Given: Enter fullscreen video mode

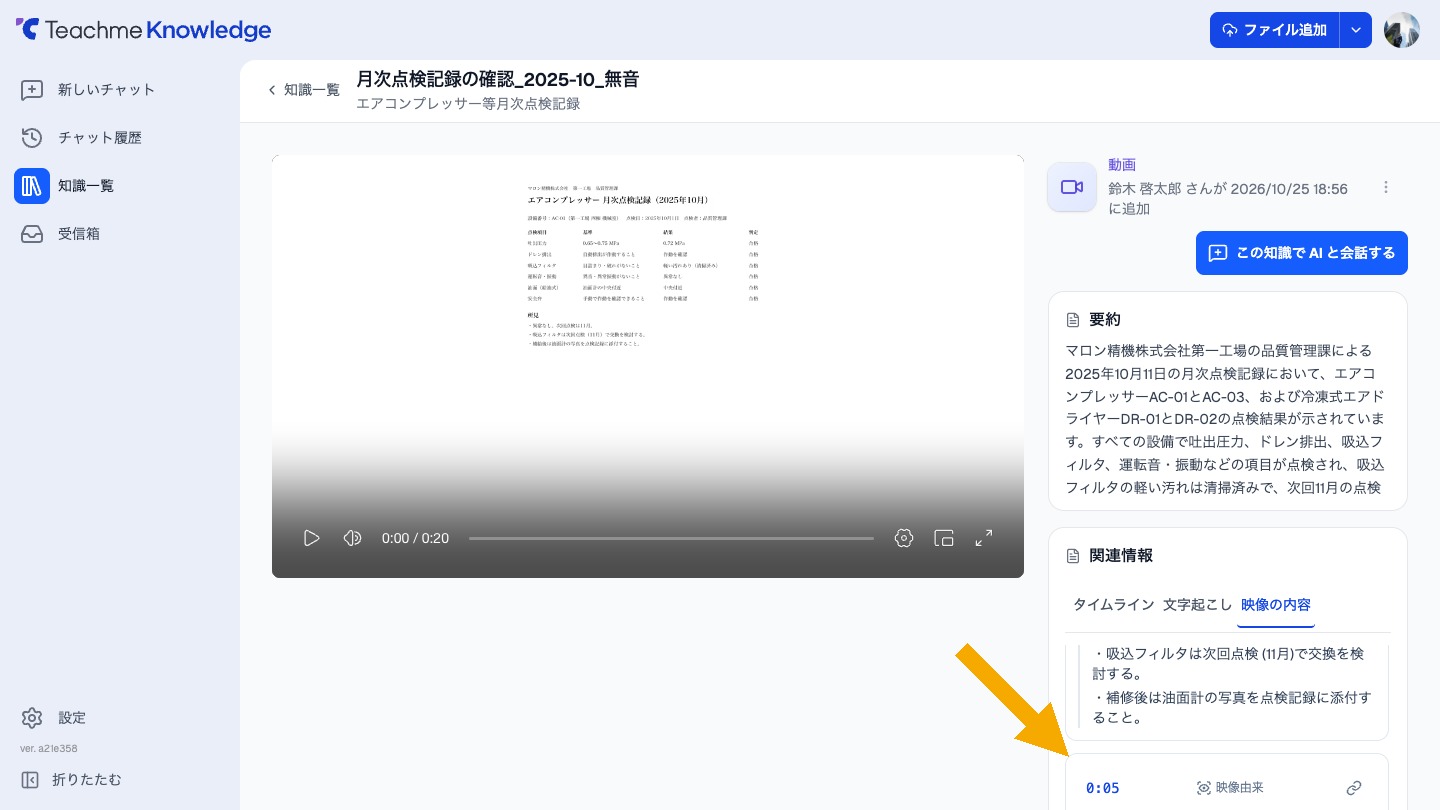Looking at the screenshot, I should [x=984, y=538].
